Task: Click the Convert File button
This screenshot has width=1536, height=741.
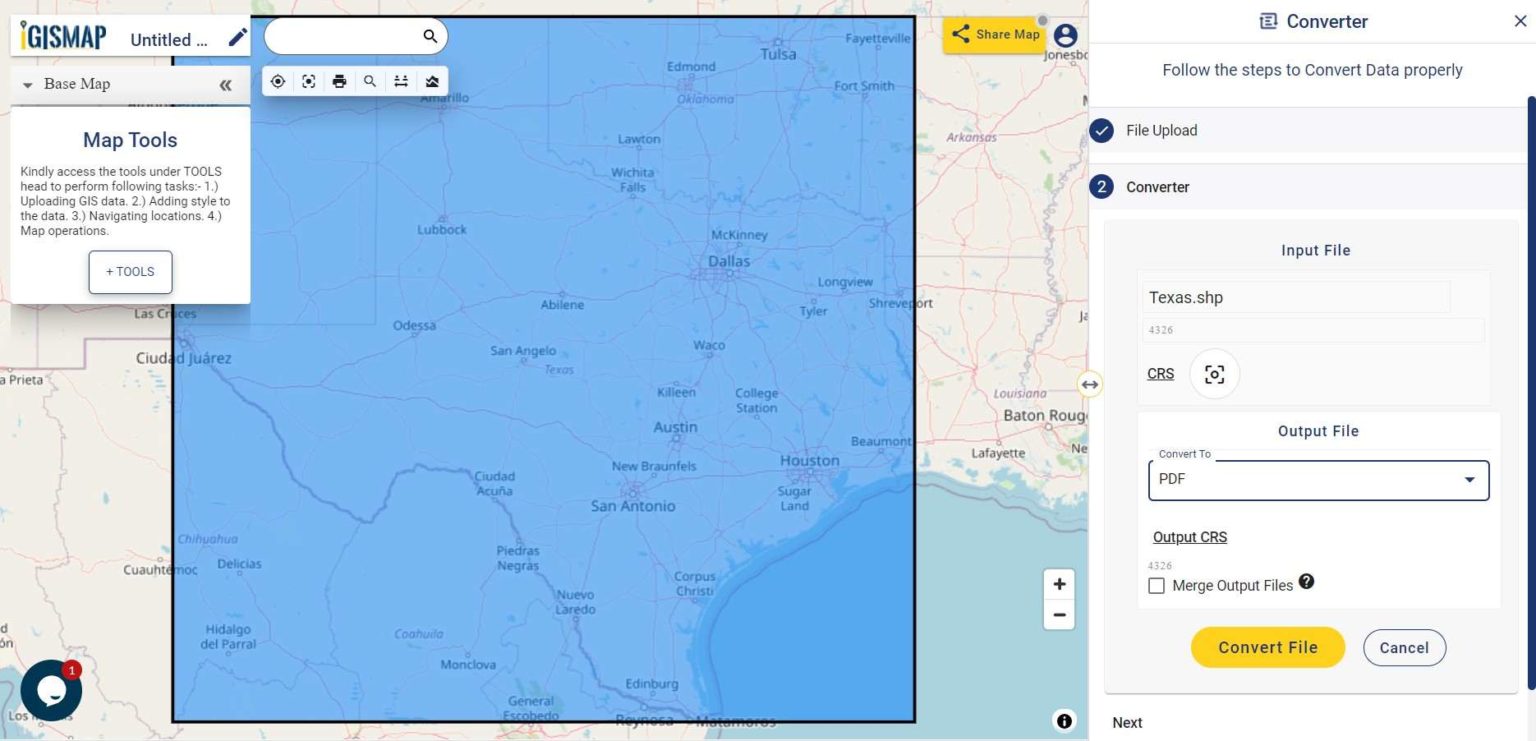Action: click(x=1267, y=648)
